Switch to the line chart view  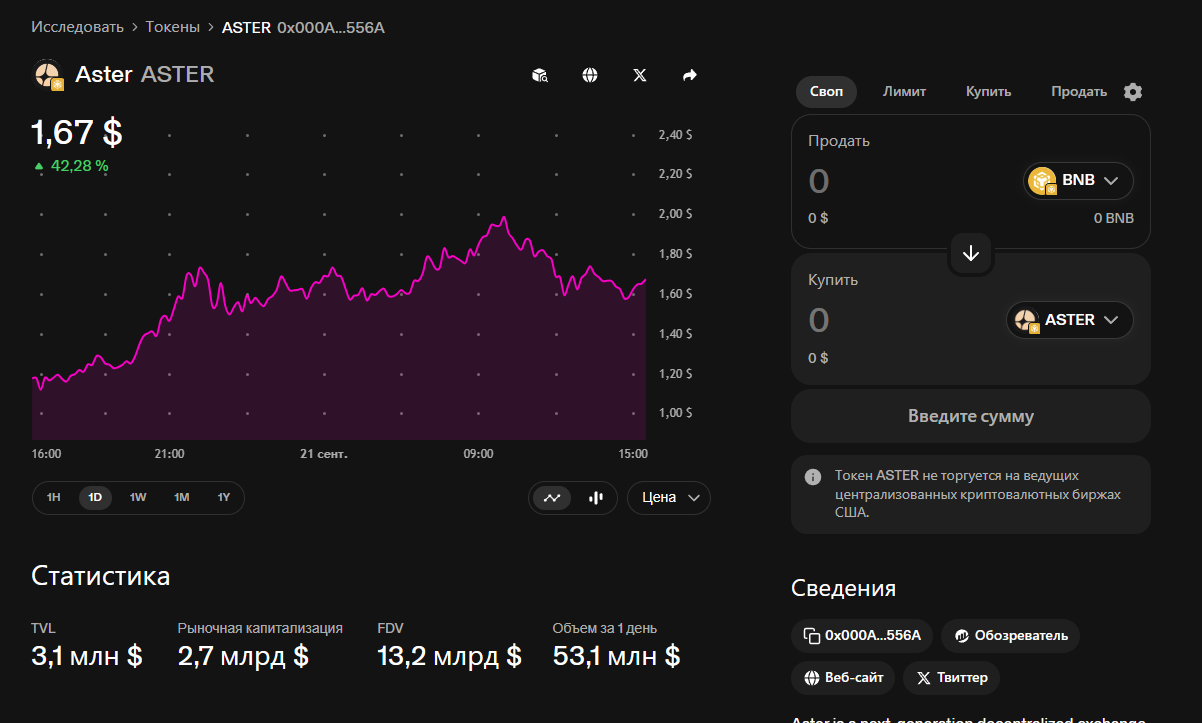pyautogui.click(x=552, y=498)
